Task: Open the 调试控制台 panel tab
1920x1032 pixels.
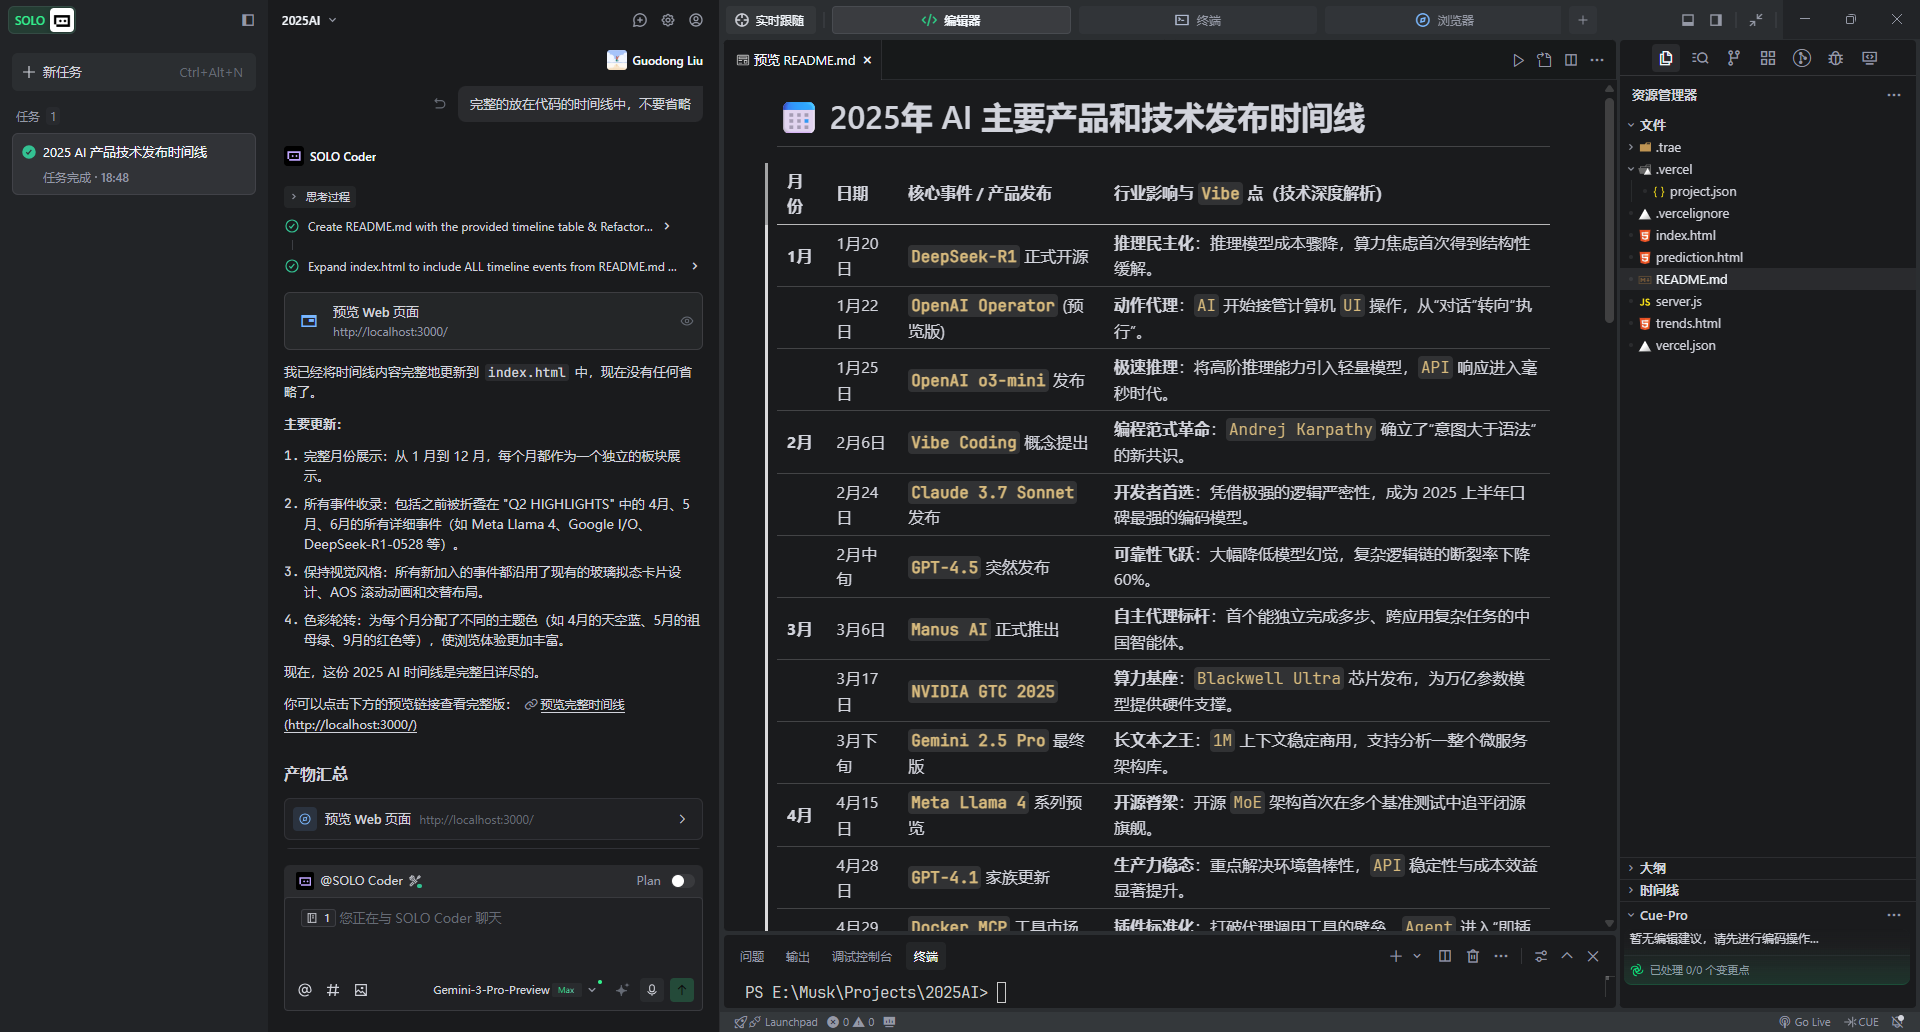Action: pos(862,957)
